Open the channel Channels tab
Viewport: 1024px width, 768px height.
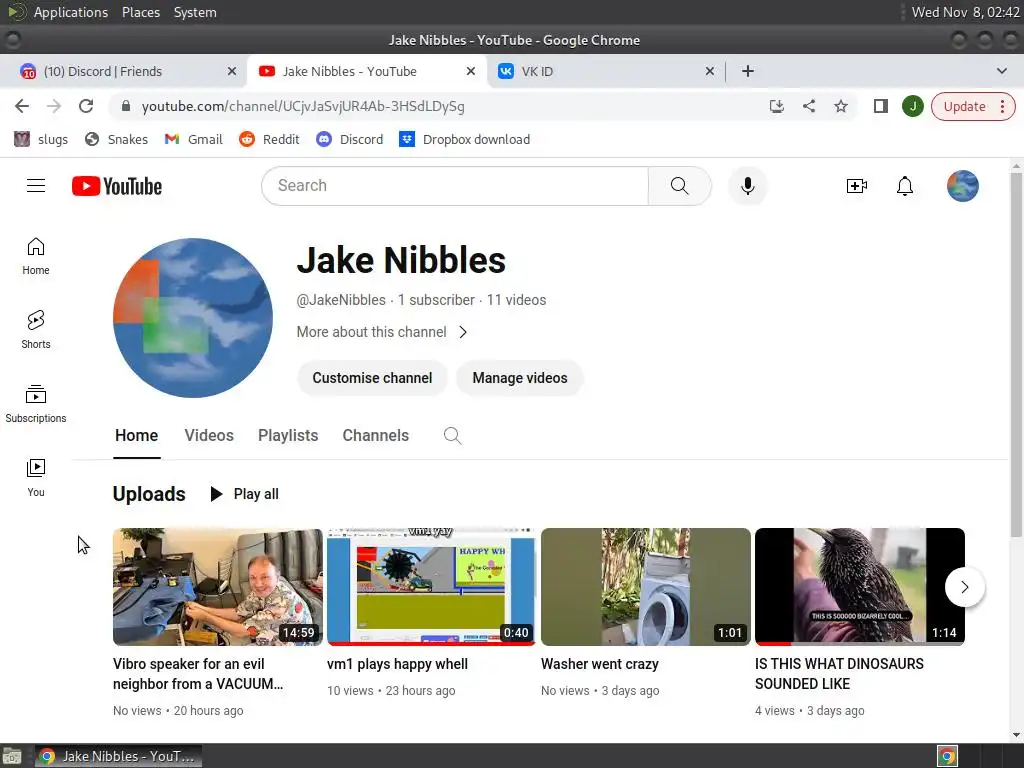[376, 436]
